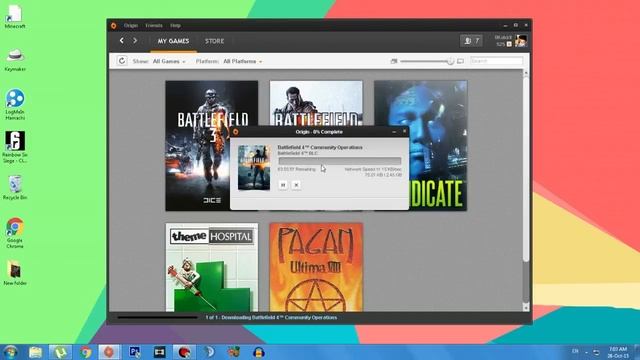Select the New folder desktop icon
The height and width of the screenshot is (360, 640).
pyautogui.click(x=15, y=273)
